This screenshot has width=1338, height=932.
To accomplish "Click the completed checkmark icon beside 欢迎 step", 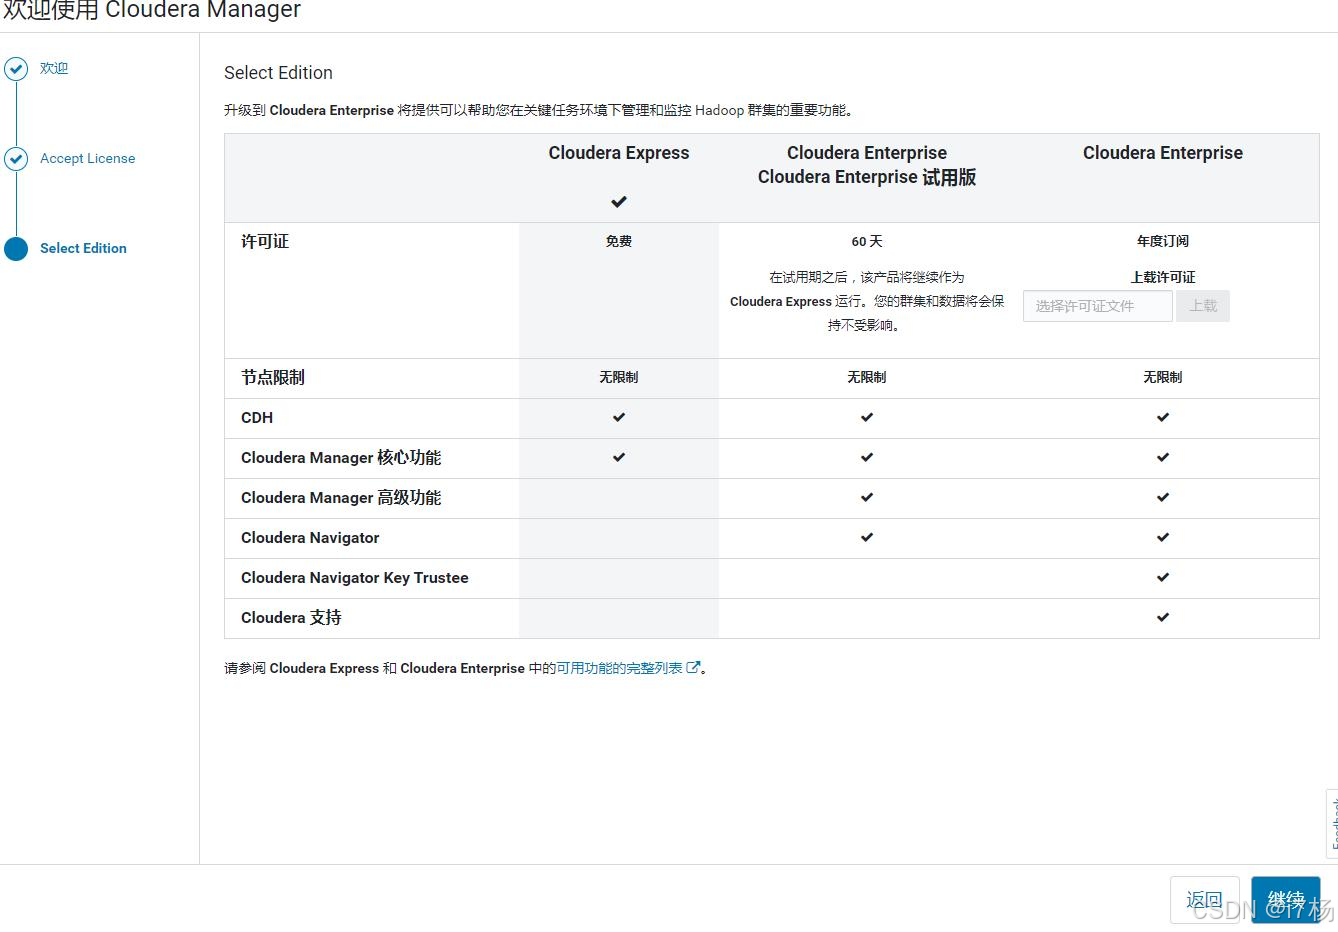I will (16, 68).
